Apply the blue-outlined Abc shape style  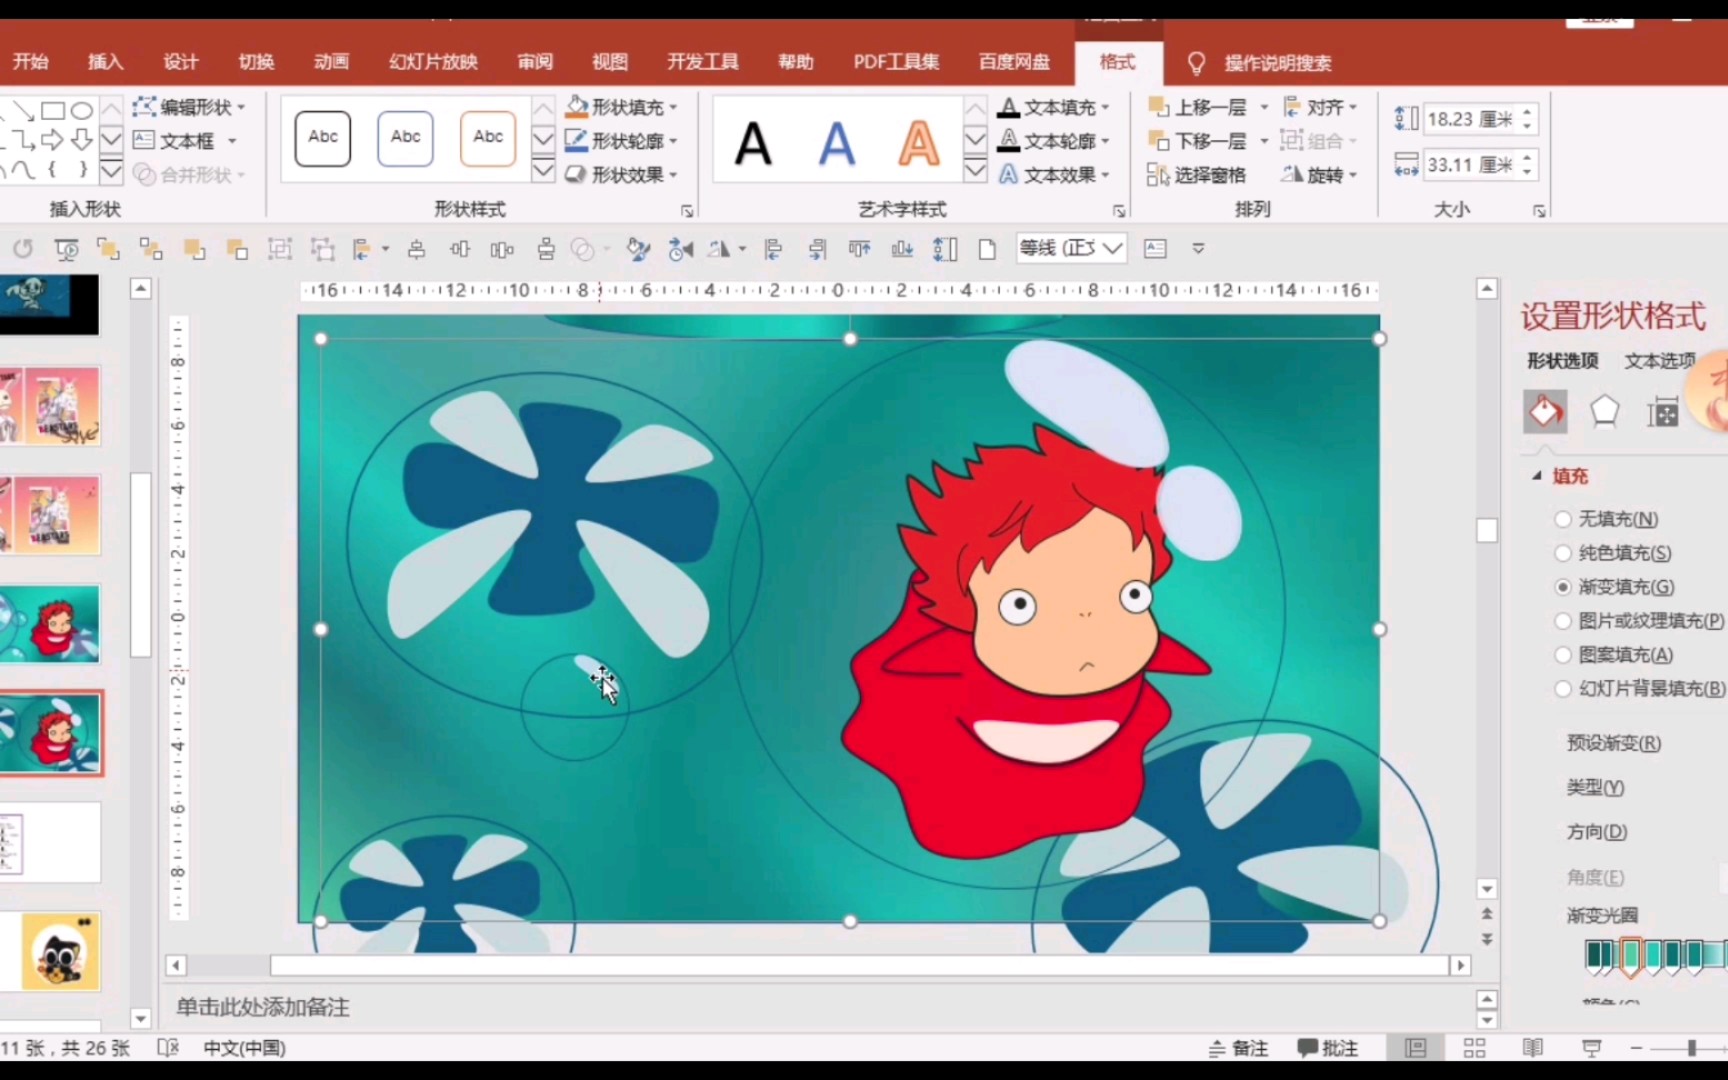[405, 138]
